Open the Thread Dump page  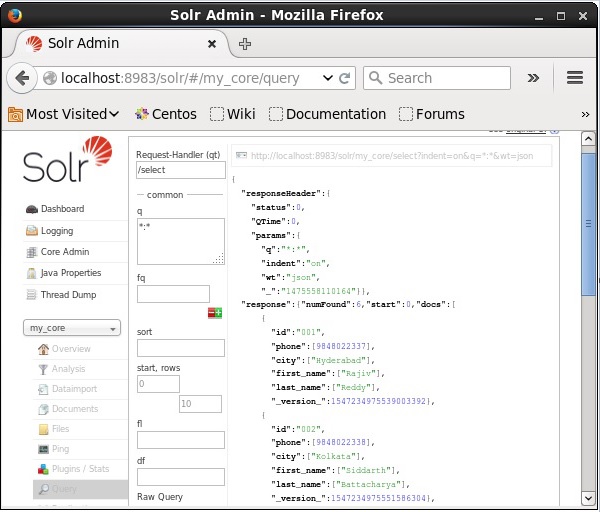68,295
